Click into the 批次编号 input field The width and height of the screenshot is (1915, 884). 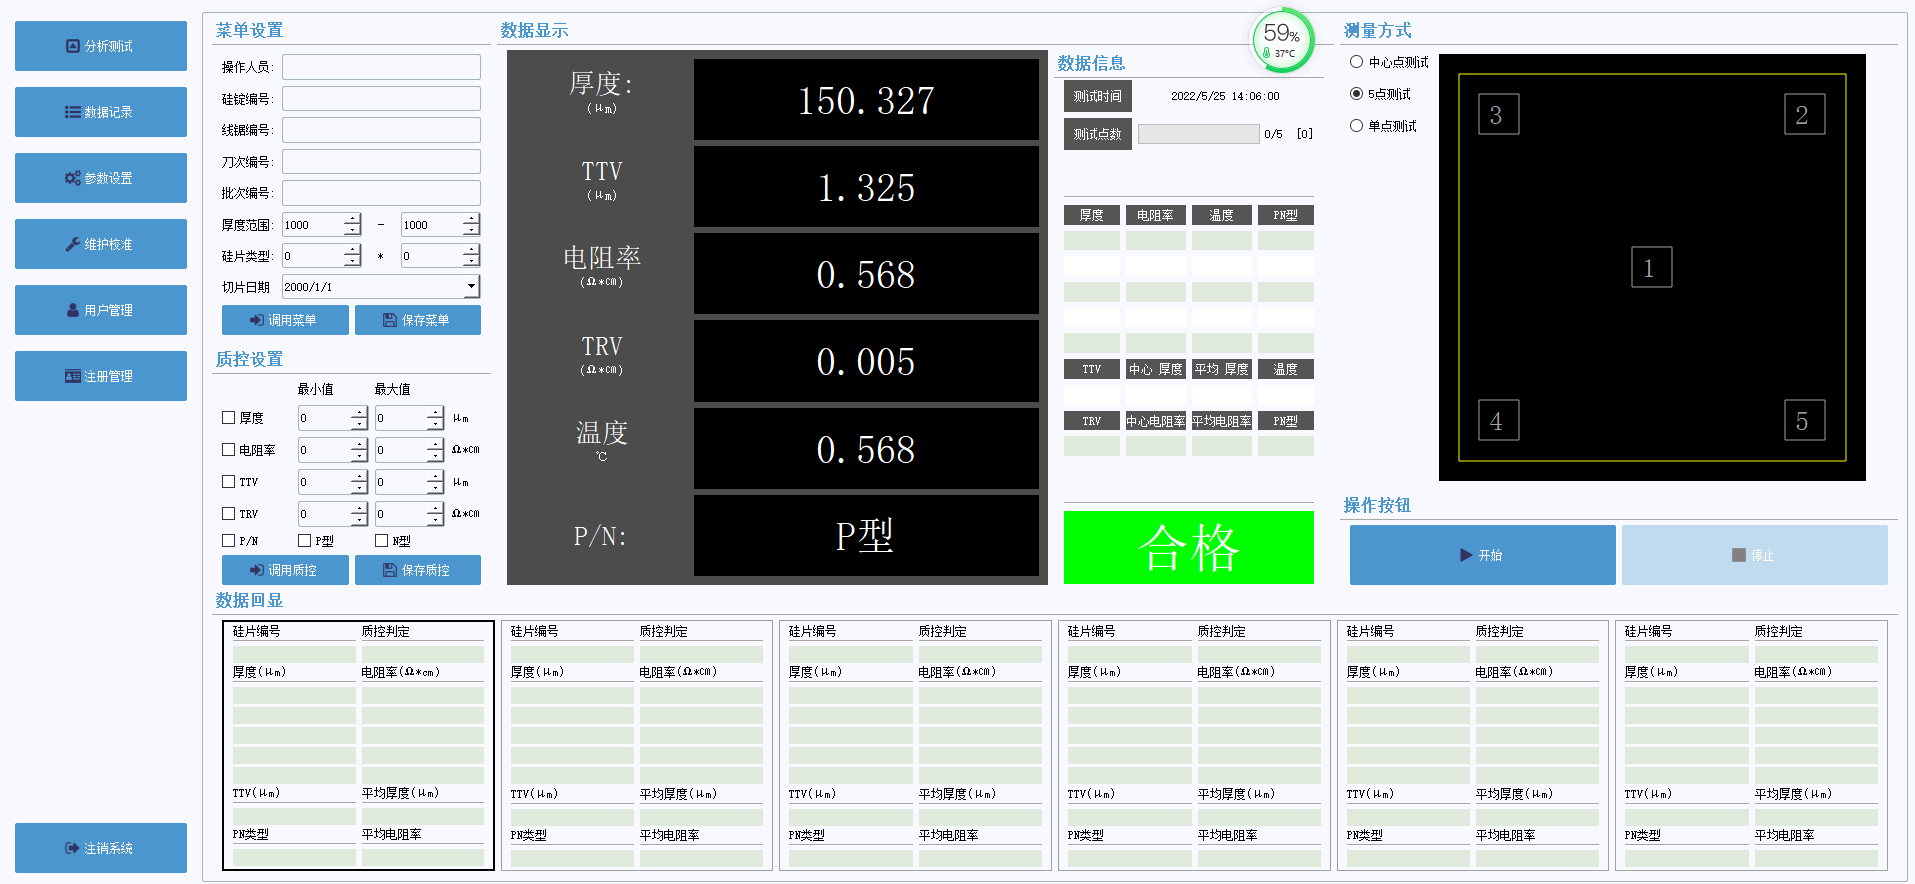tap(381, 193)
